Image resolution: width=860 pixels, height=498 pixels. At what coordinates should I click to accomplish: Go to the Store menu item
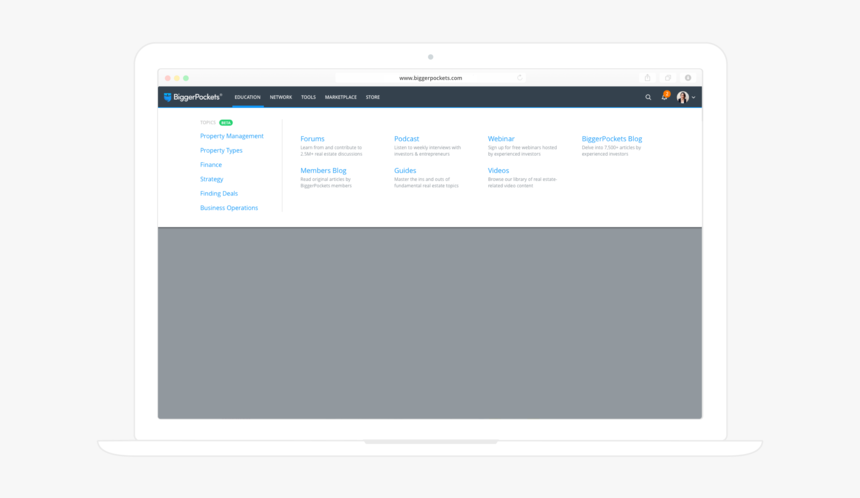coord(372,97)
